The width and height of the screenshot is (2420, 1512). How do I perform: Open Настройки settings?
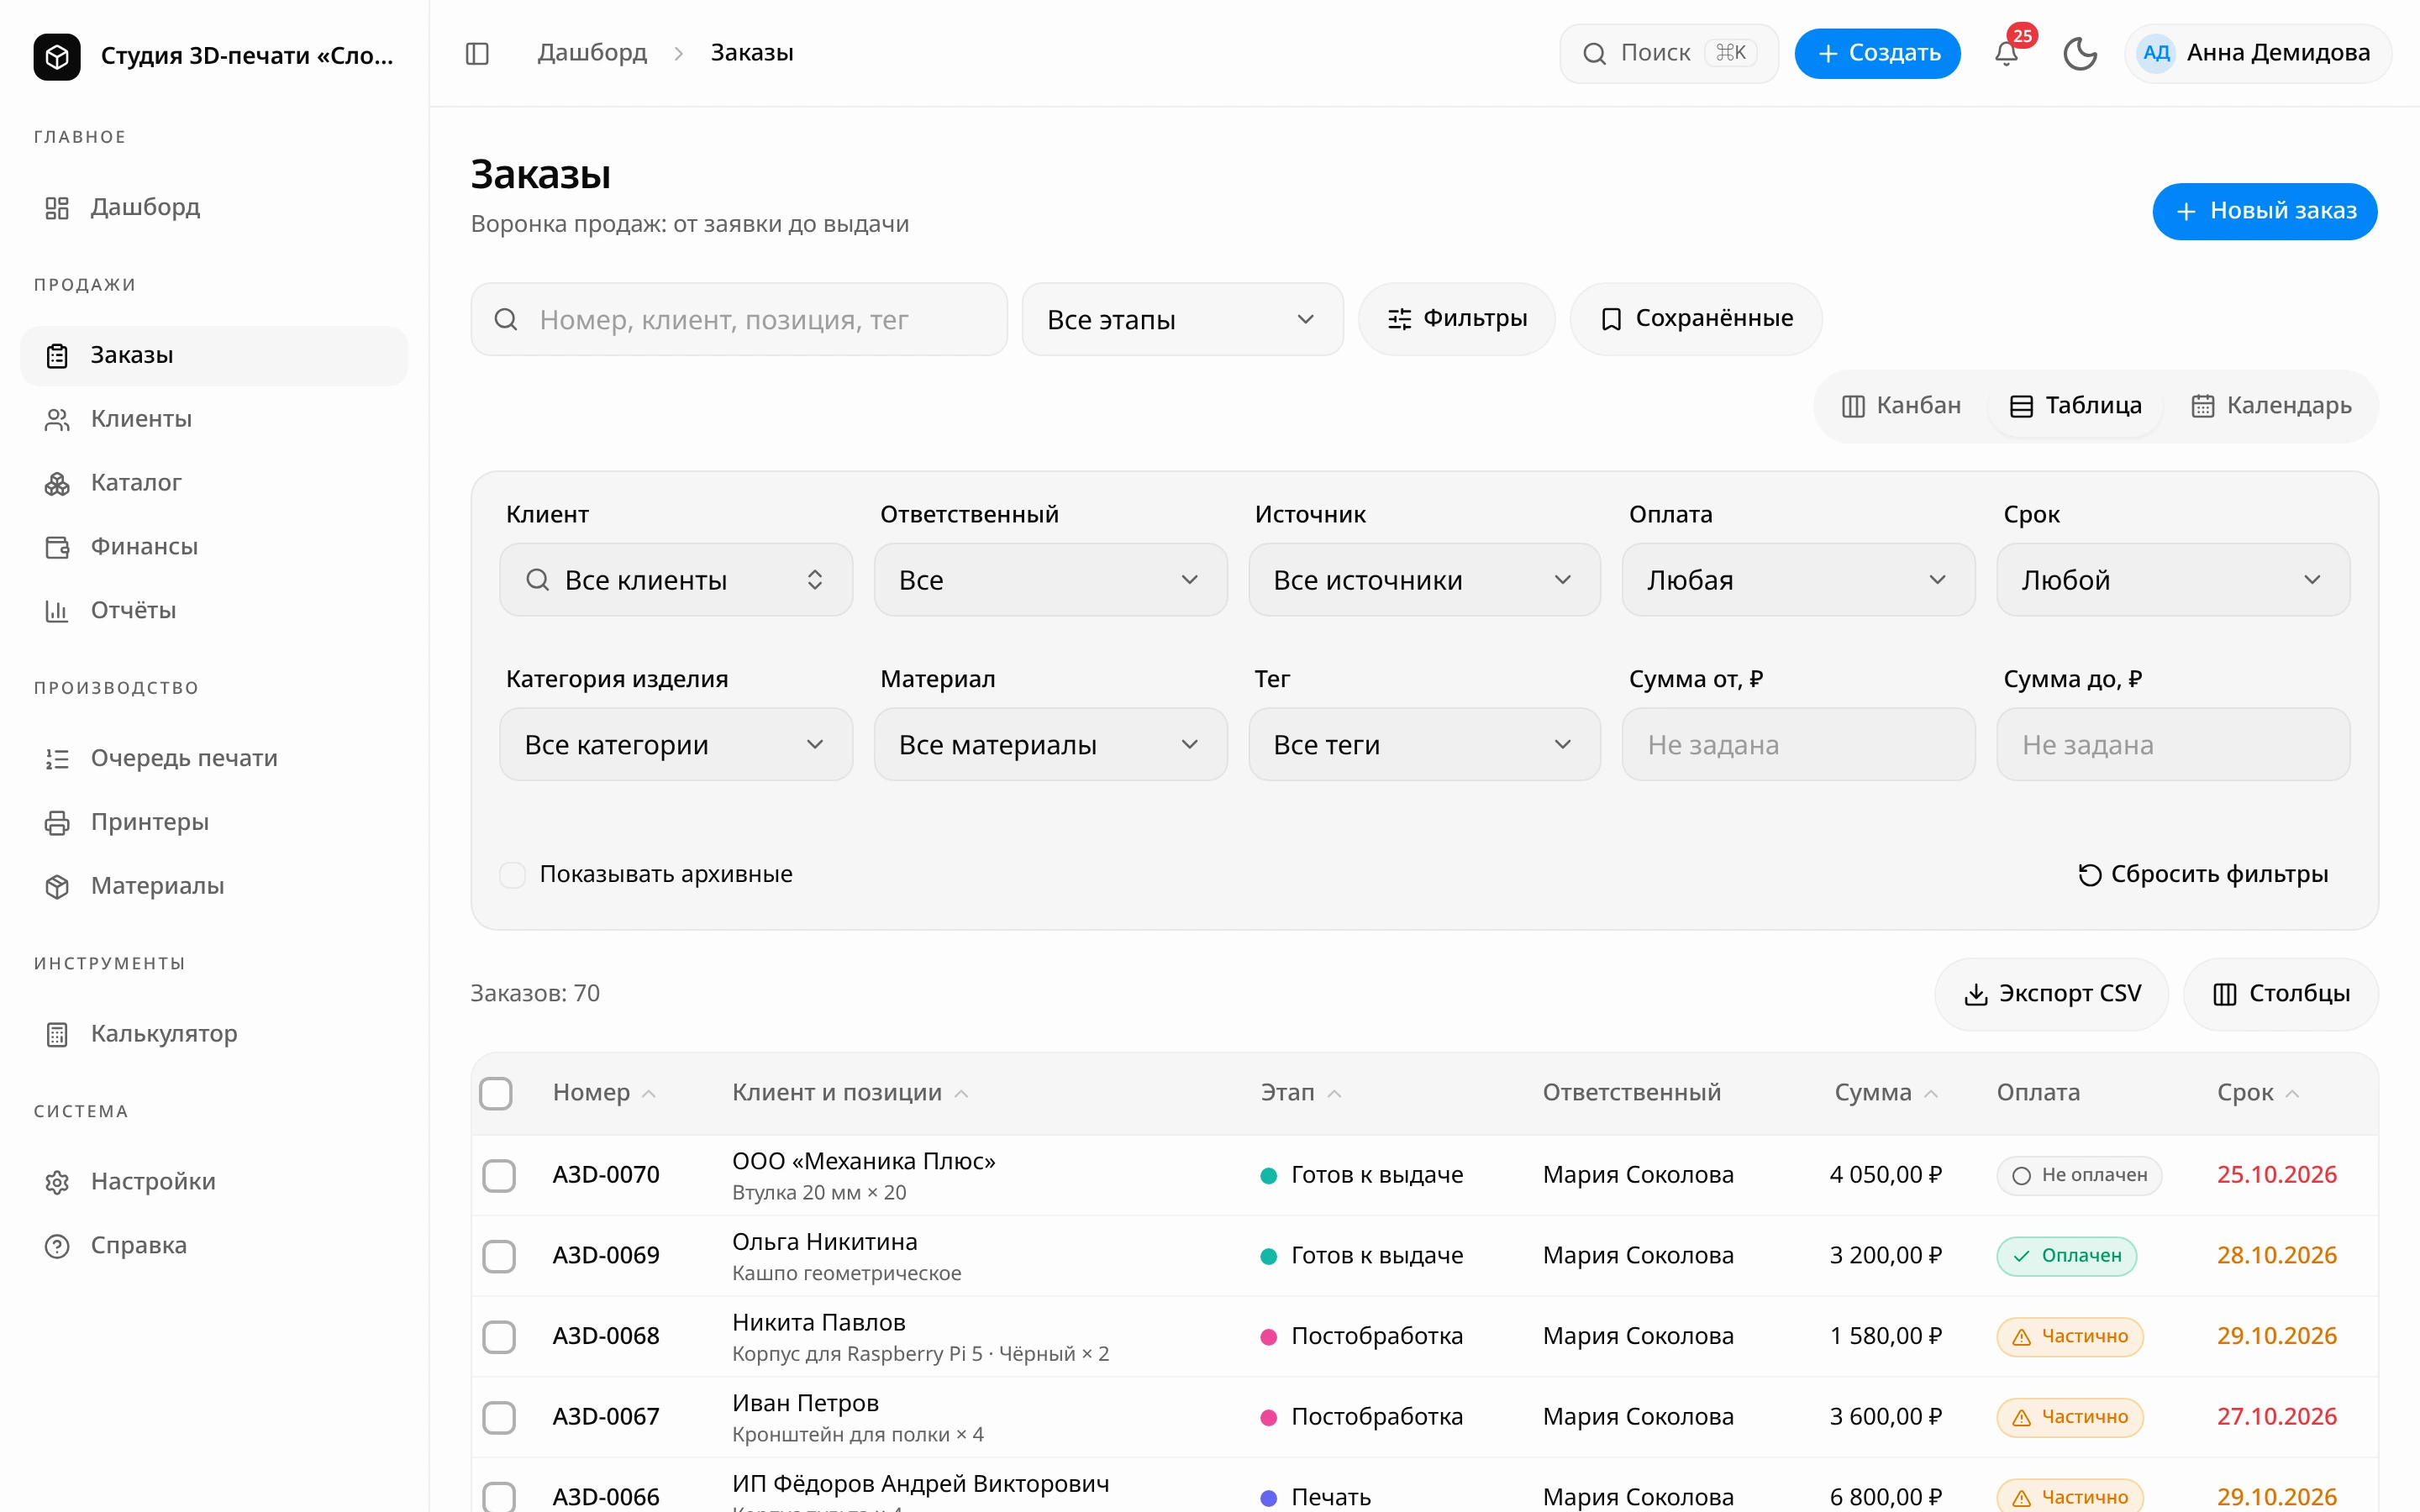214,1182
